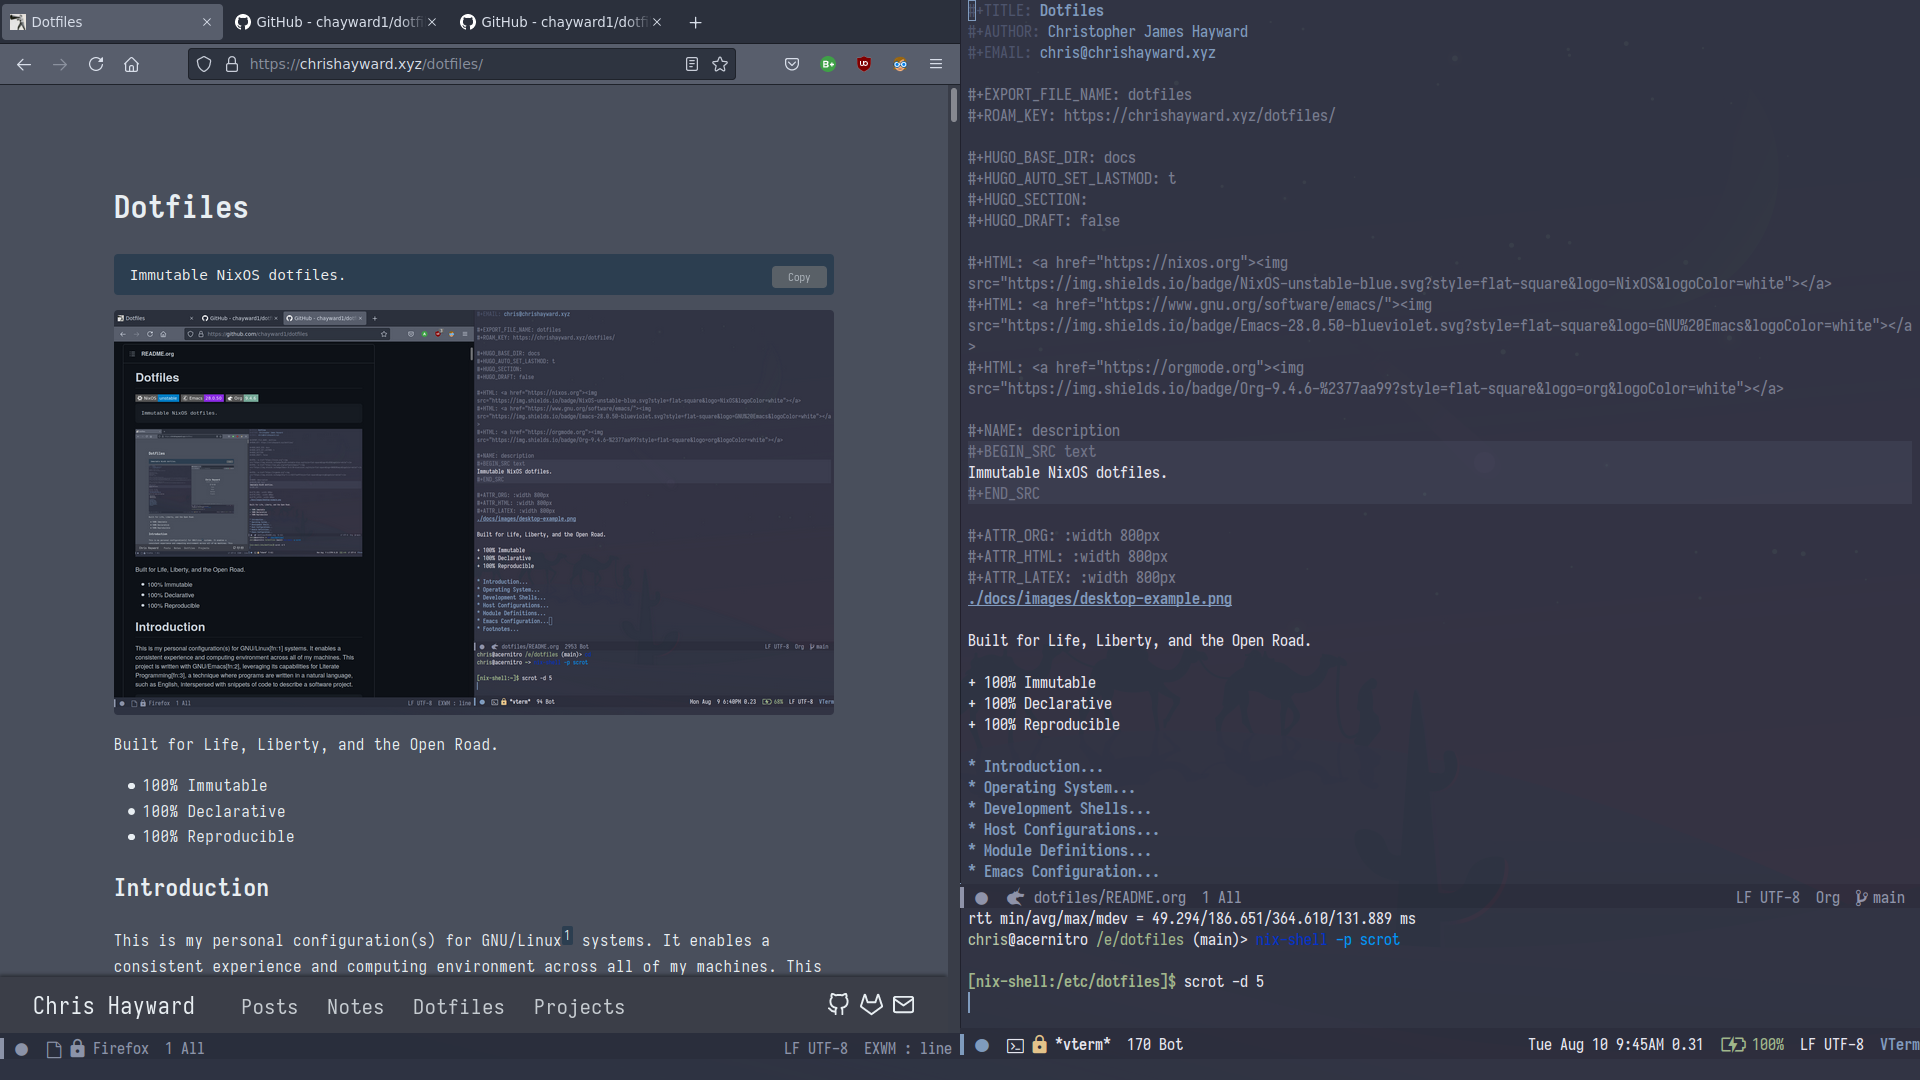This screenshot has width=1920, height=1080.
Task: Click the Firefox bookmark star icon
Action: point(721,63)
